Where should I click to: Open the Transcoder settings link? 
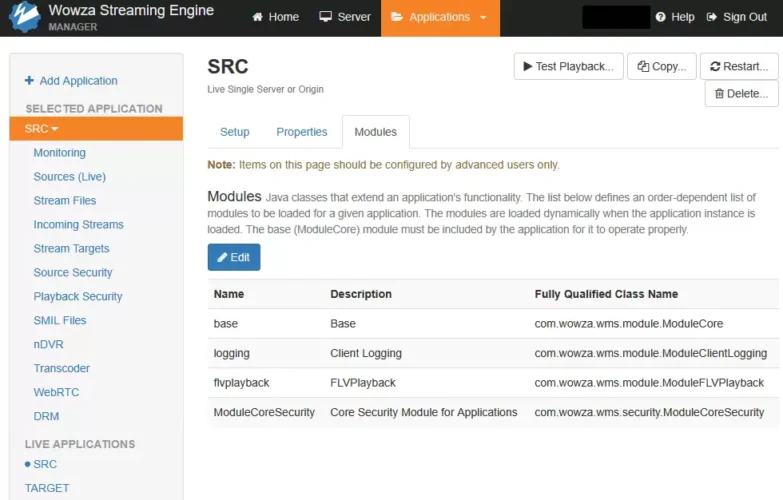point(61,368)
